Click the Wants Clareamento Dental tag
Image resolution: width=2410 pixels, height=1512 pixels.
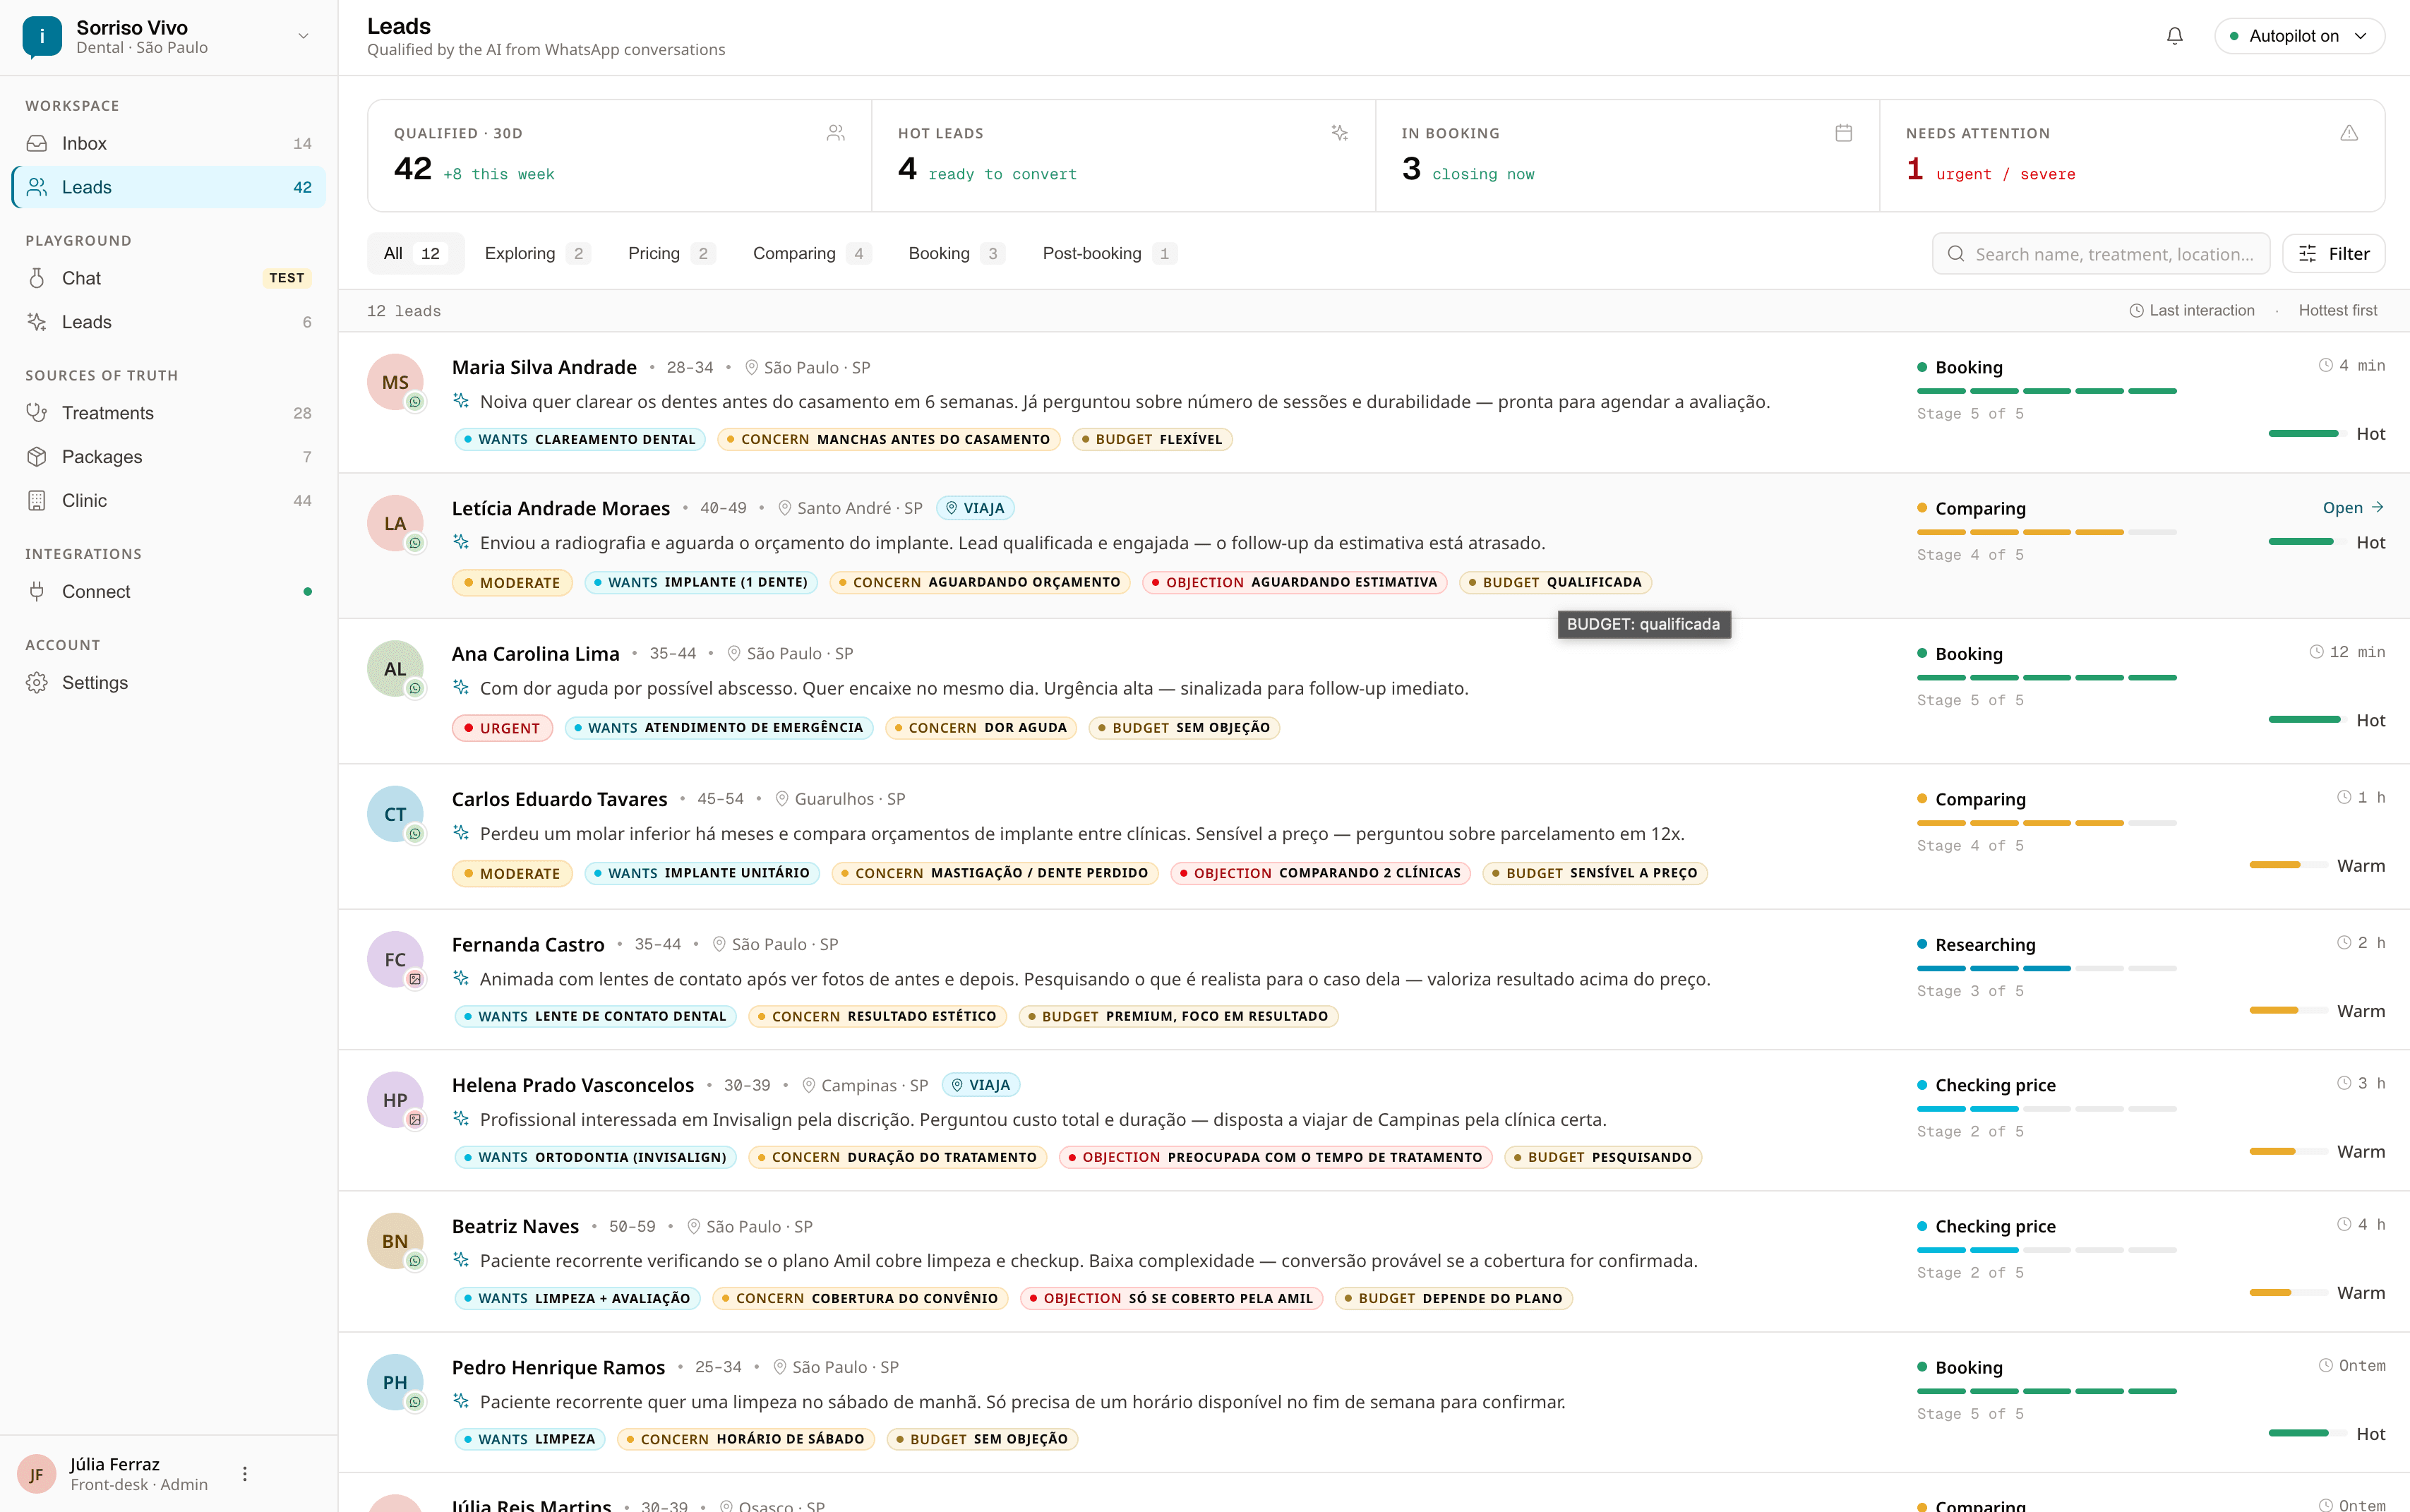pyautogui.click(x=580, y=439)
